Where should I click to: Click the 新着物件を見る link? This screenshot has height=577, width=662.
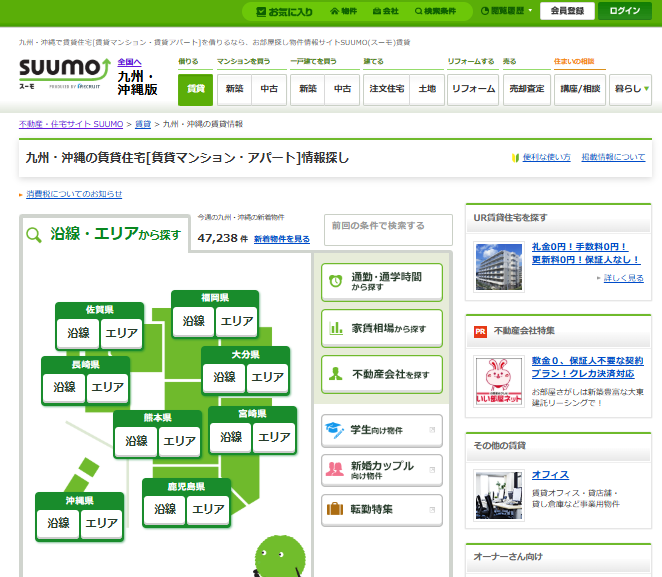coord(282,240)
